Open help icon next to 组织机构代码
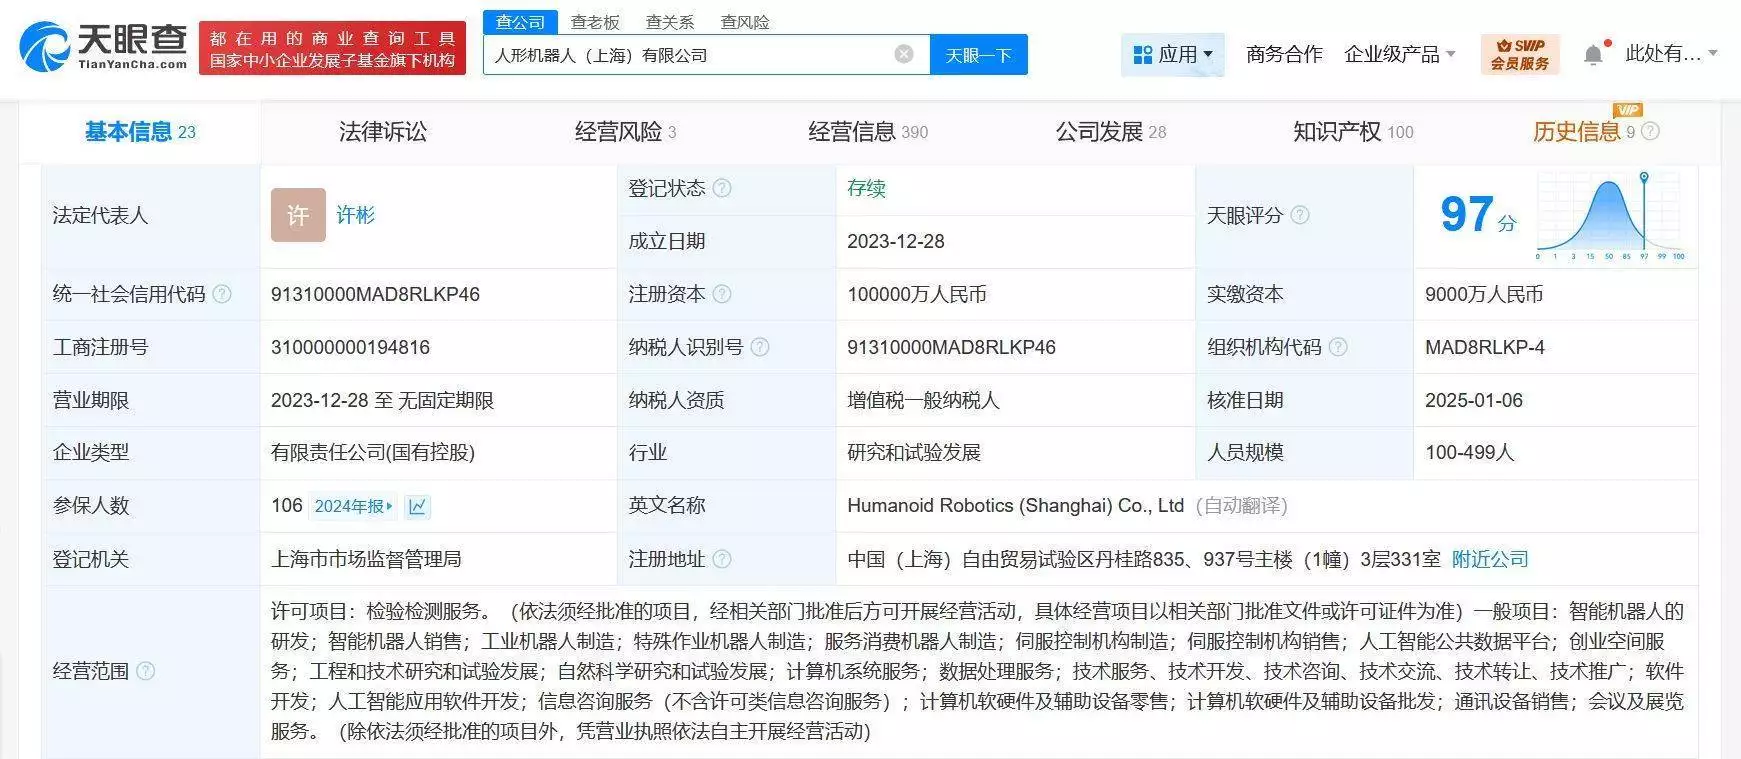 tap(1338, 347)
